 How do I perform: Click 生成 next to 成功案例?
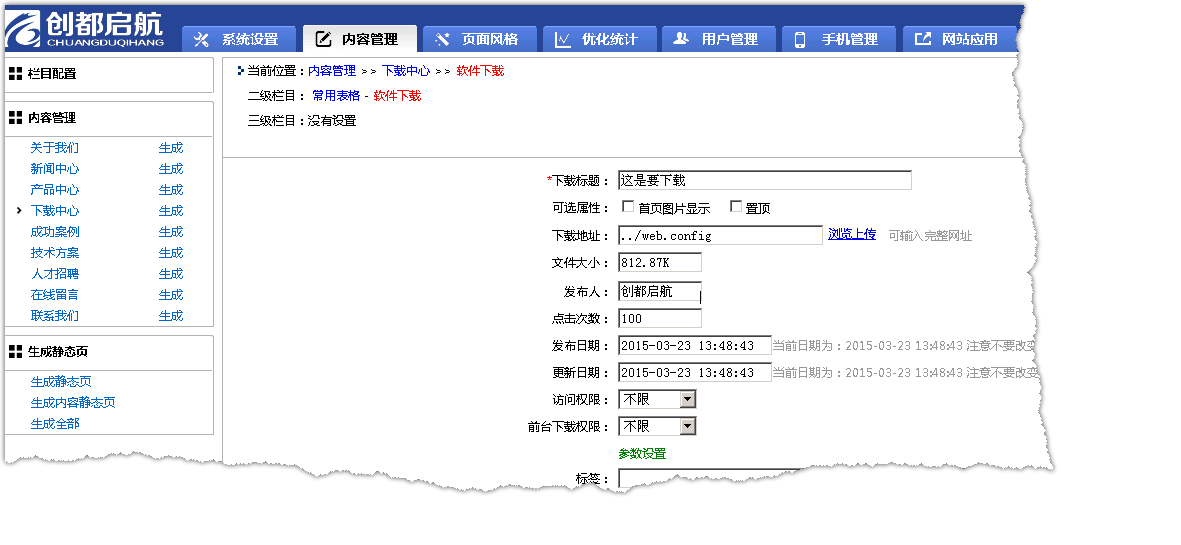pos(171,232)
